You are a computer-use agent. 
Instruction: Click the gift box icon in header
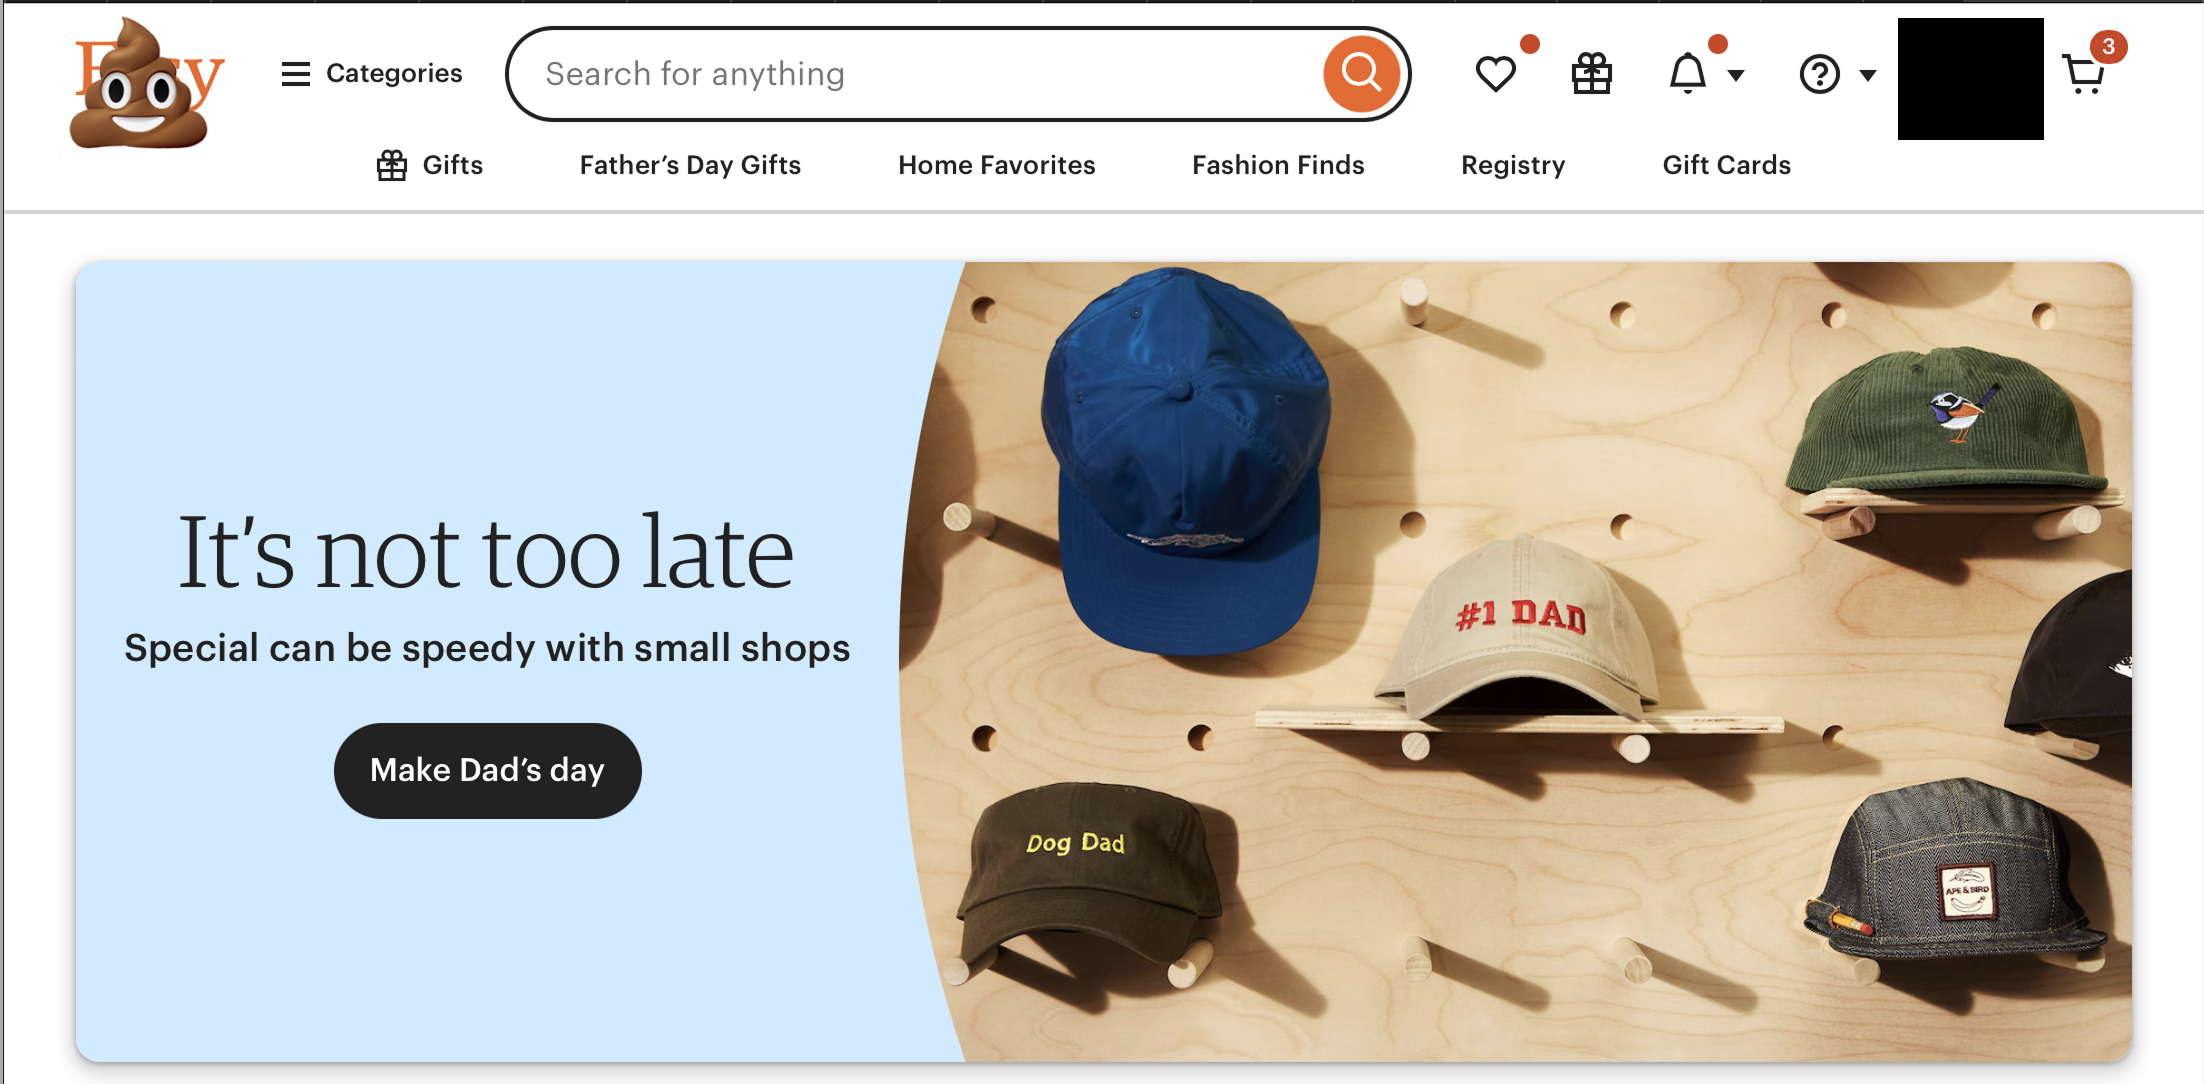click(1591, 74)
